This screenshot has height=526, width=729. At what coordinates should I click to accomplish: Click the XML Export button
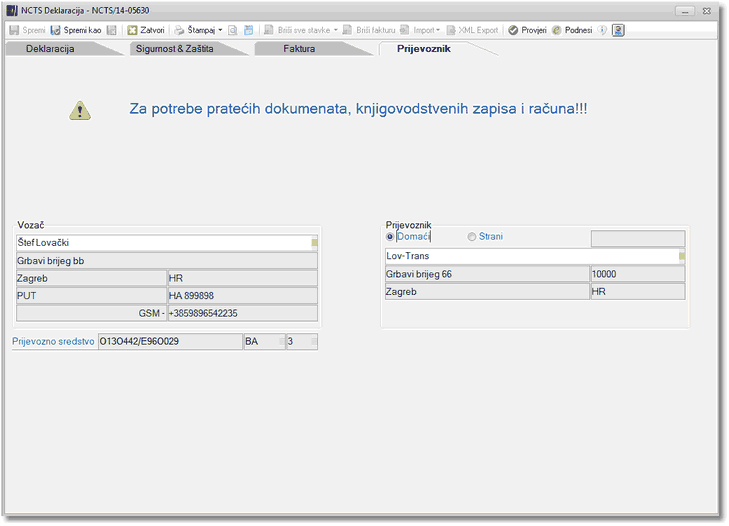point(472,30)
